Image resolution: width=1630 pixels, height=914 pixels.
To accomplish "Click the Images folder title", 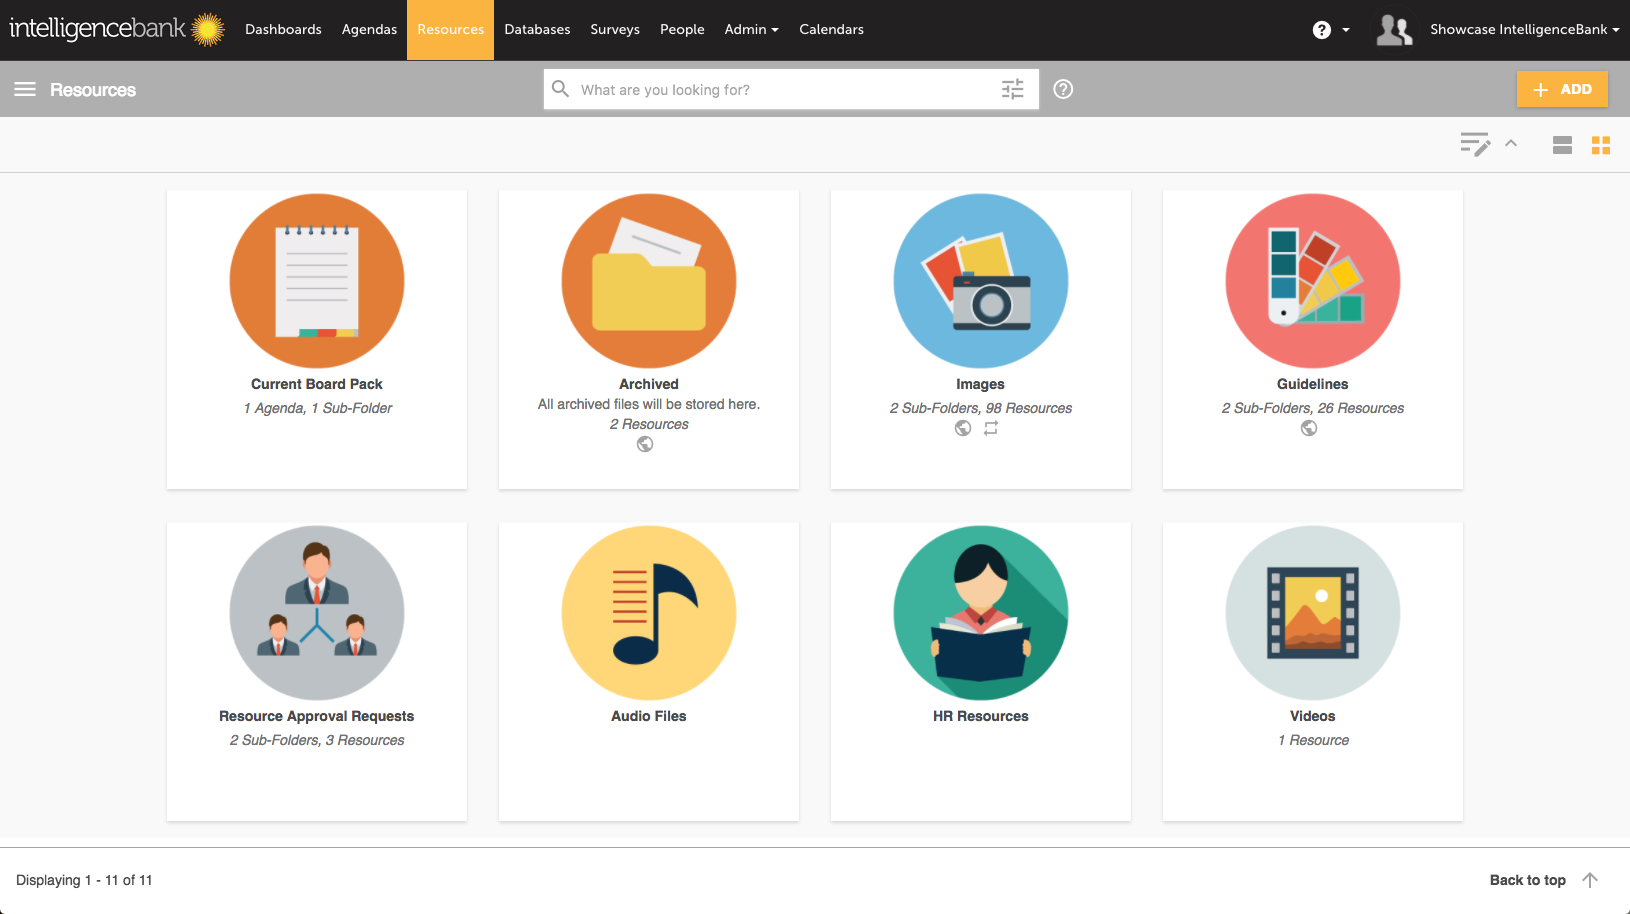I will (x=980, y=384).
